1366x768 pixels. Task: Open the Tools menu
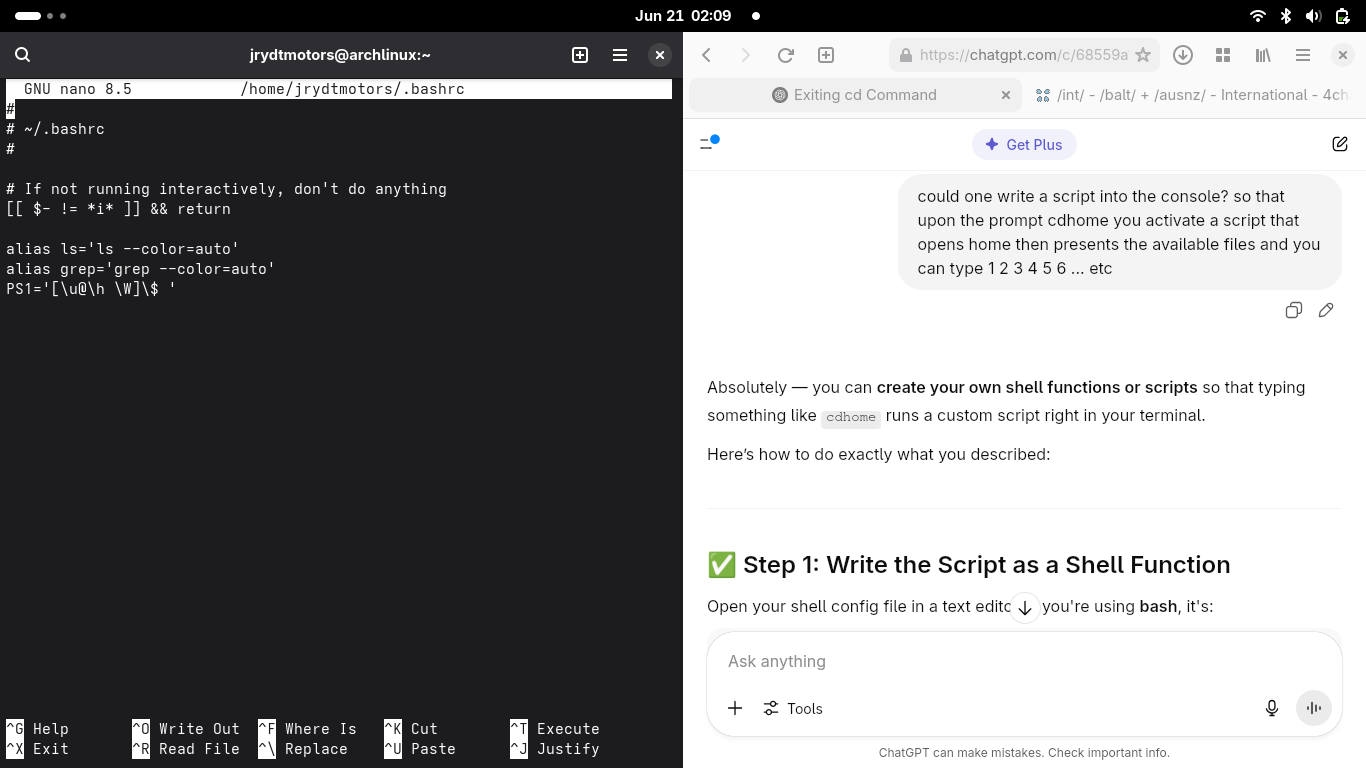click(x=793, y=708)
